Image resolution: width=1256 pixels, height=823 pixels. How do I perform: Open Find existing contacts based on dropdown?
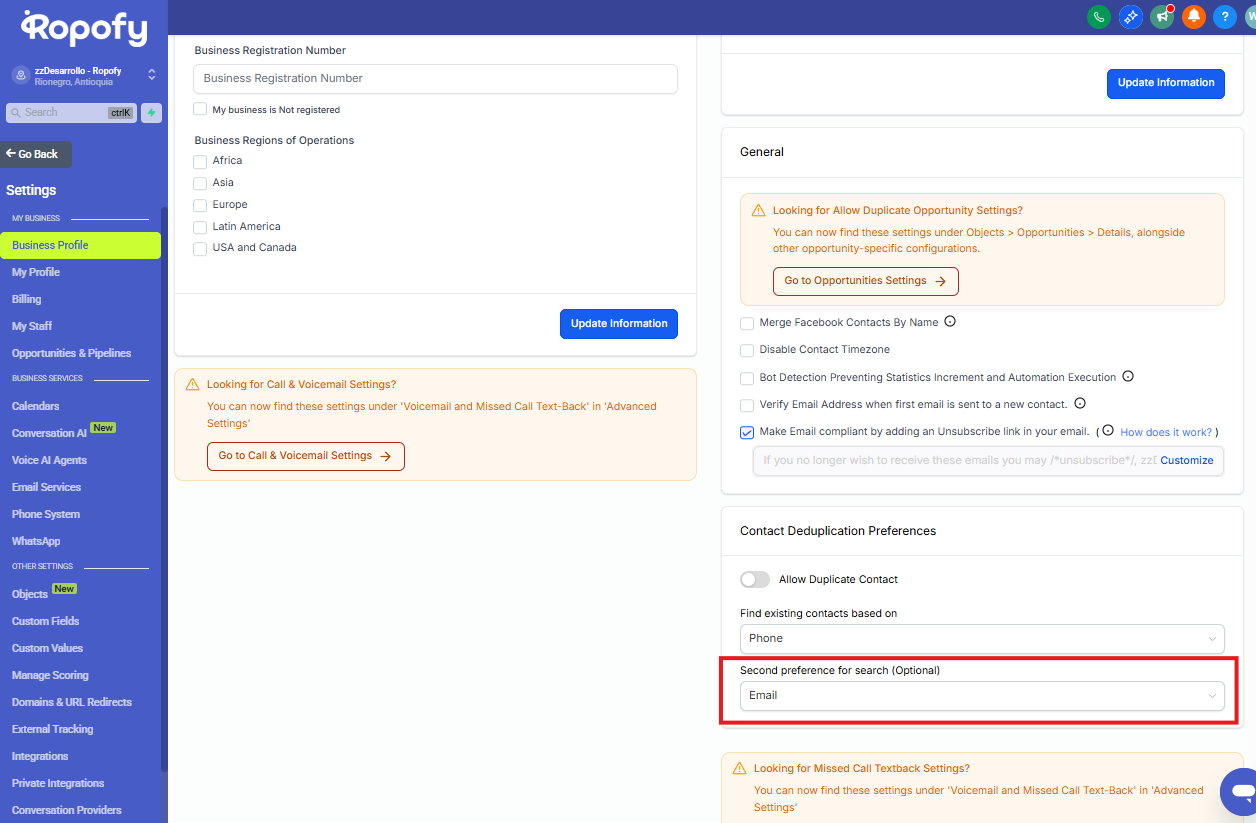(x=981, y=638)
